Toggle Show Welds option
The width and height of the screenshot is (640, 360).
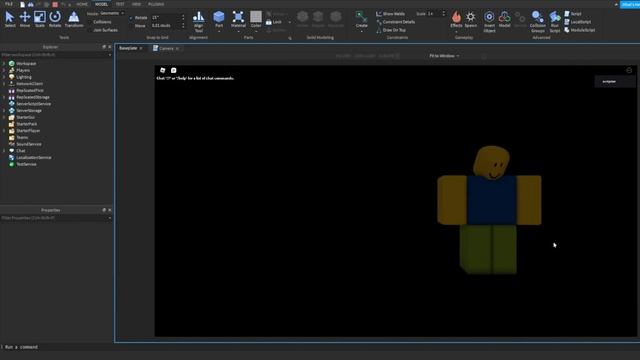(x=391, y=14)
